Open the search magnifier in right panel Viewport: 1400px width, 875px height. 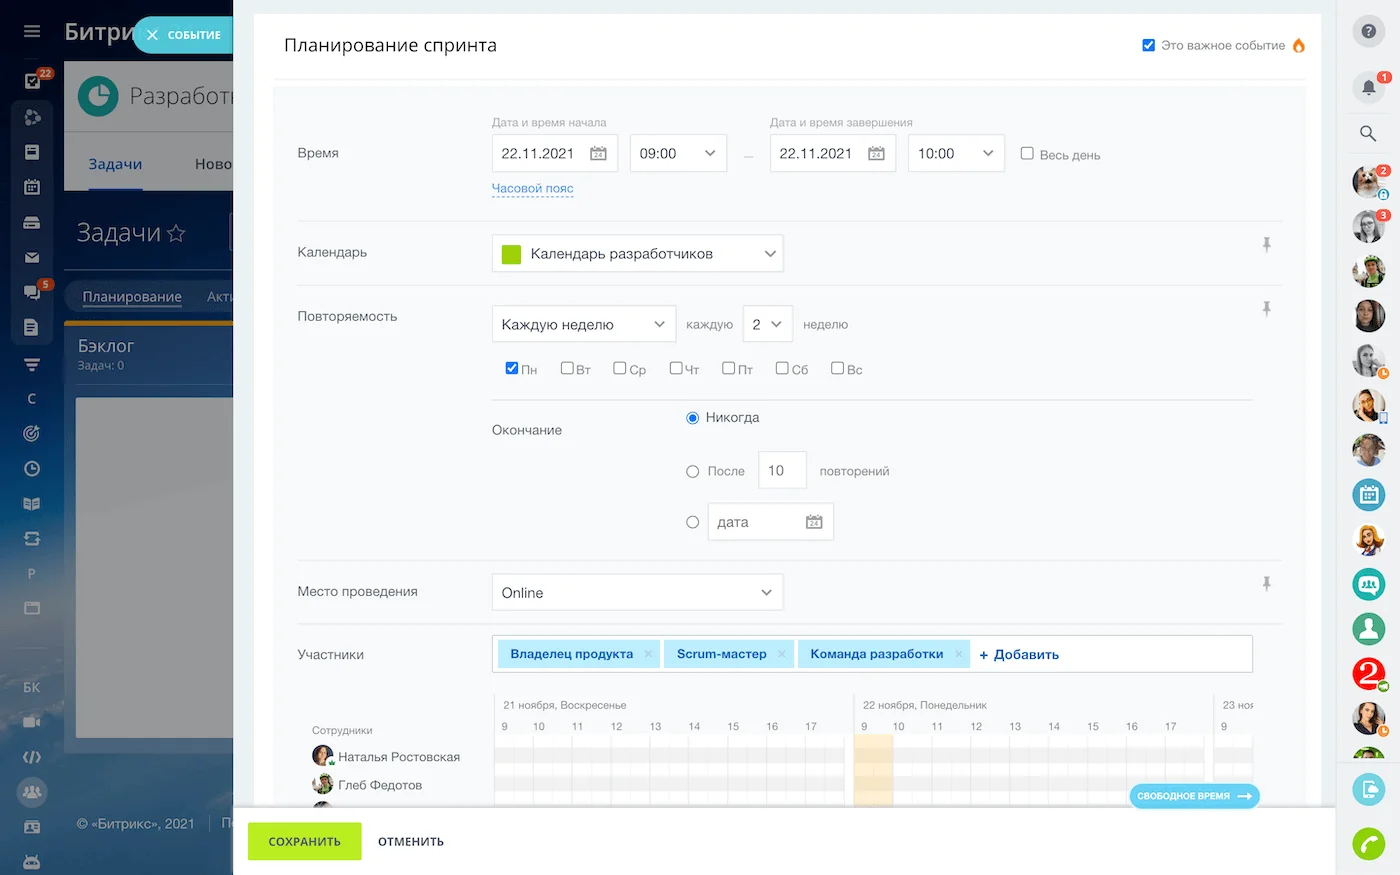pos(1368,133)
